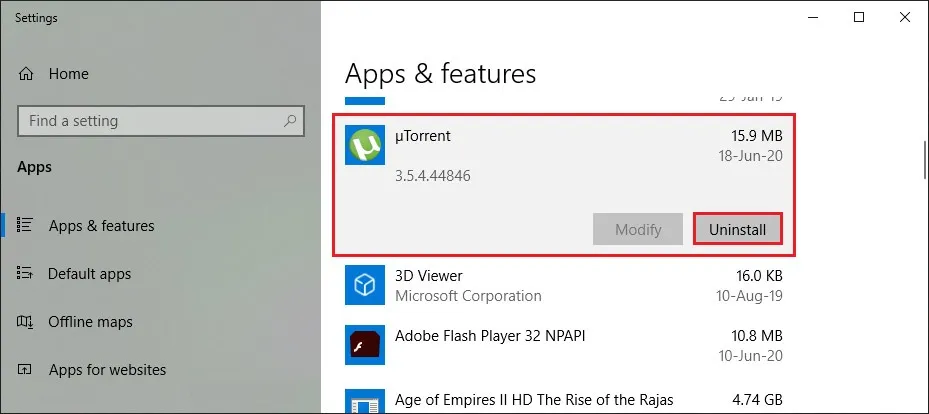The image size is (929, 414).
Task: Click Microsoft Corporation publisher text
Action: click(468, 296)
